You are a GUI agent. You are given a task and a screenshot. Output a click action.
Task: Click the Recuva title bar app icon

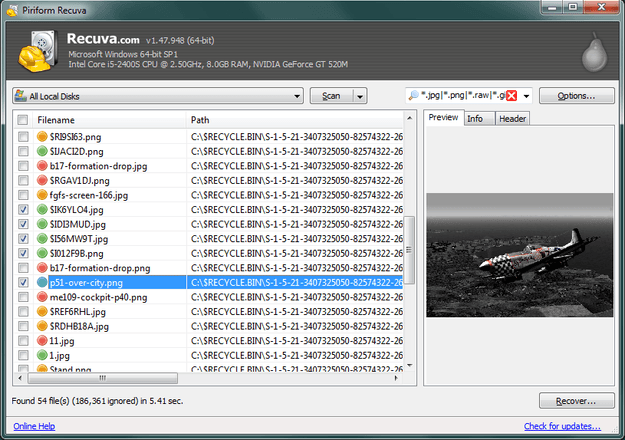click(x=12, y=10)
